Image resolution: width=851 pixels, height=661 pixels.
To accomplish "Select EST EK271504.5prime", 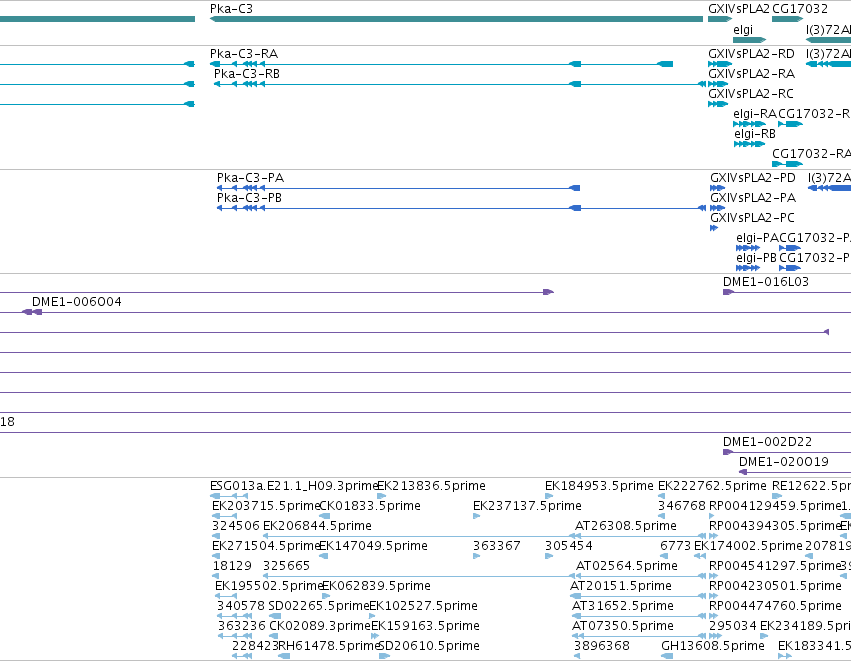I will (266, 546).
